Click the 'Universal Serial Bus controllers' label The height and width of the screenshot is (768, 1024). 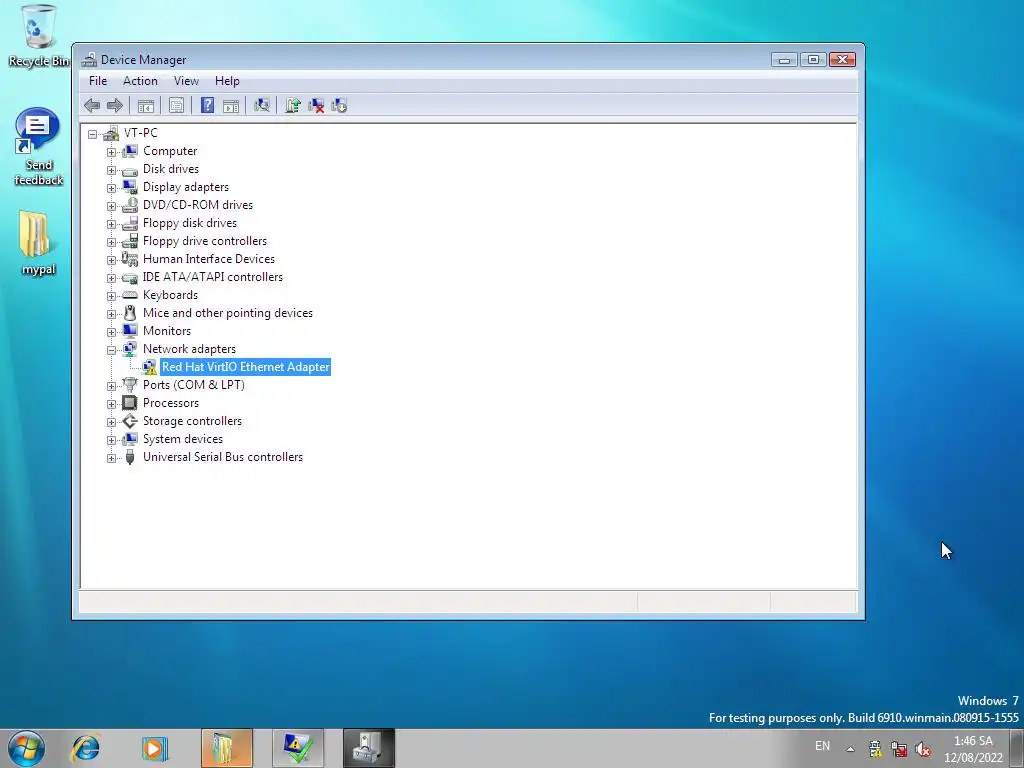223,457
